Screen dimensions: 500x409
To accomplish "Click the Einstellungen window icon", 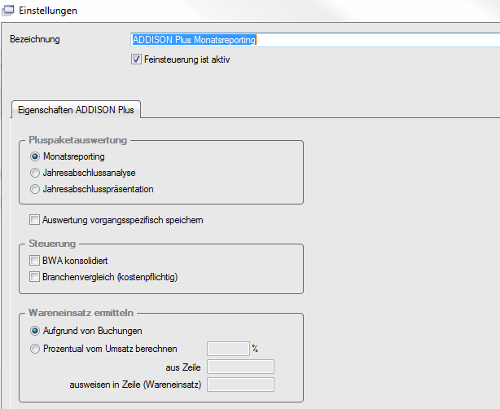I will [8, 11].
